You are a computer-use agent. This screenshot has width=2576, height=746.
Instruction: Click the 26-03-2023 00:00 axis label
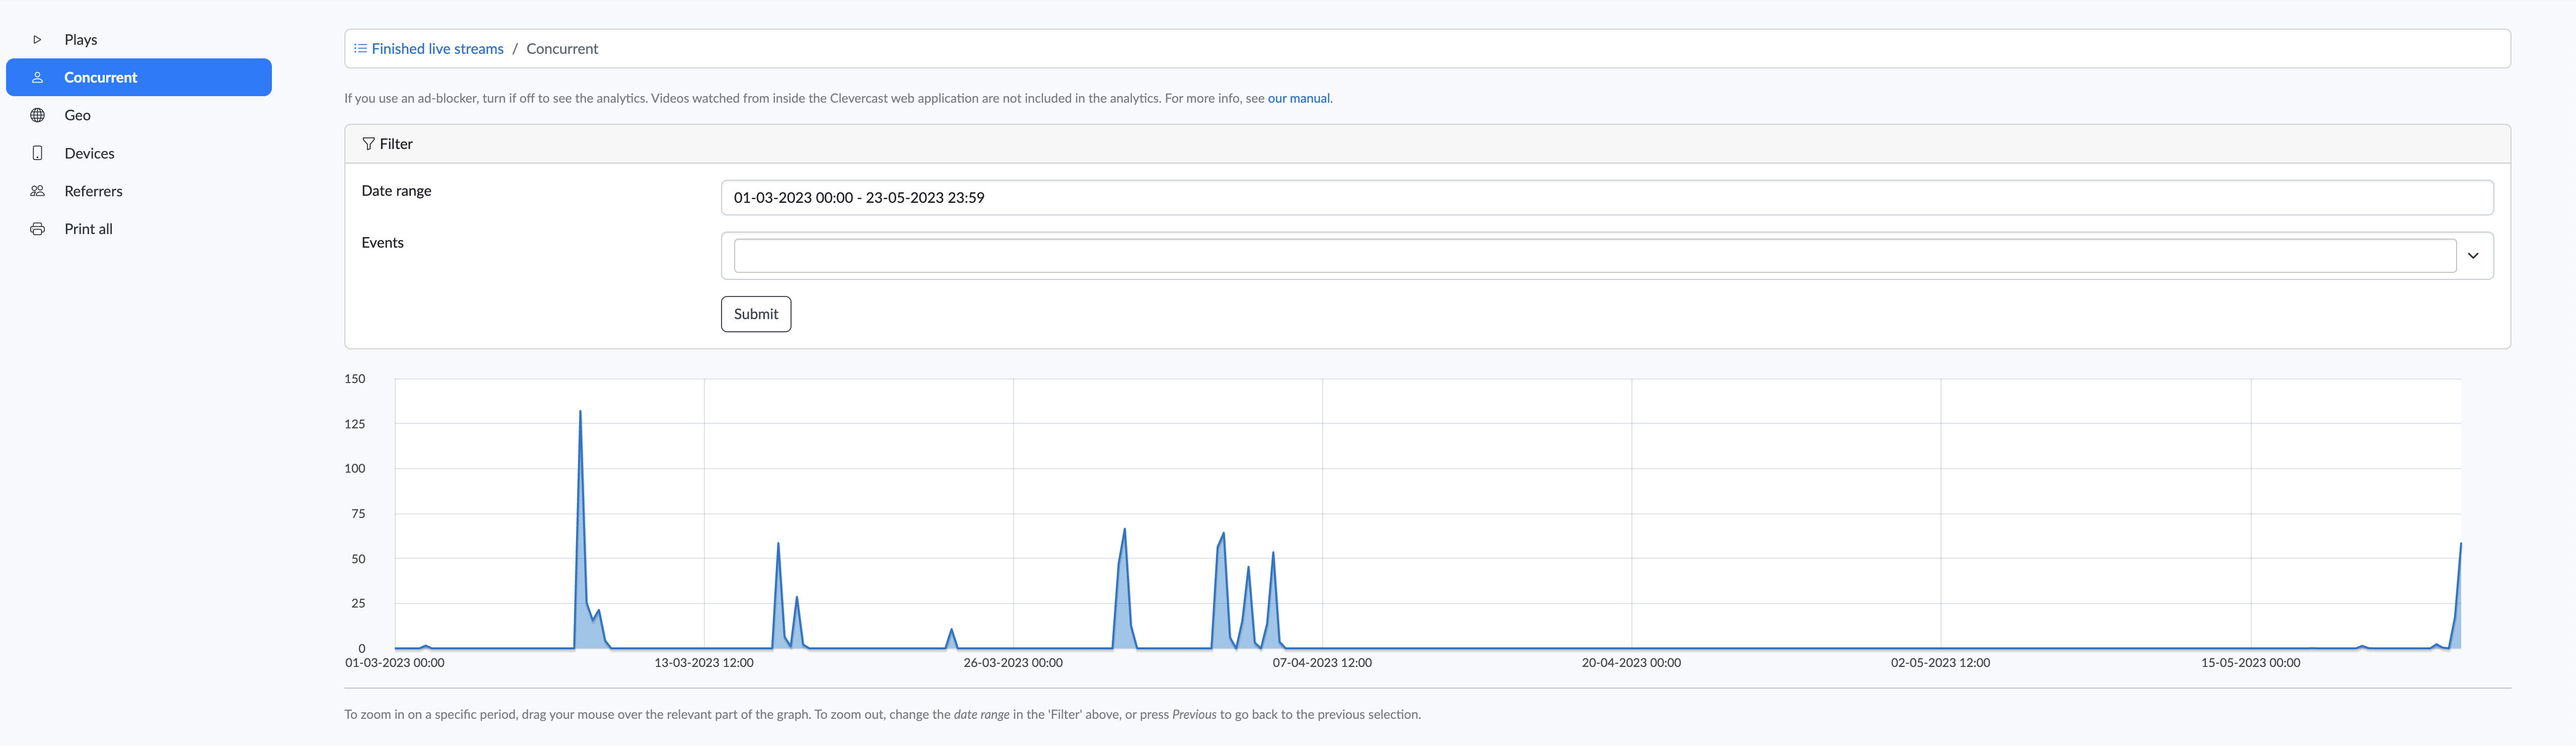[x=1013, y=664]
